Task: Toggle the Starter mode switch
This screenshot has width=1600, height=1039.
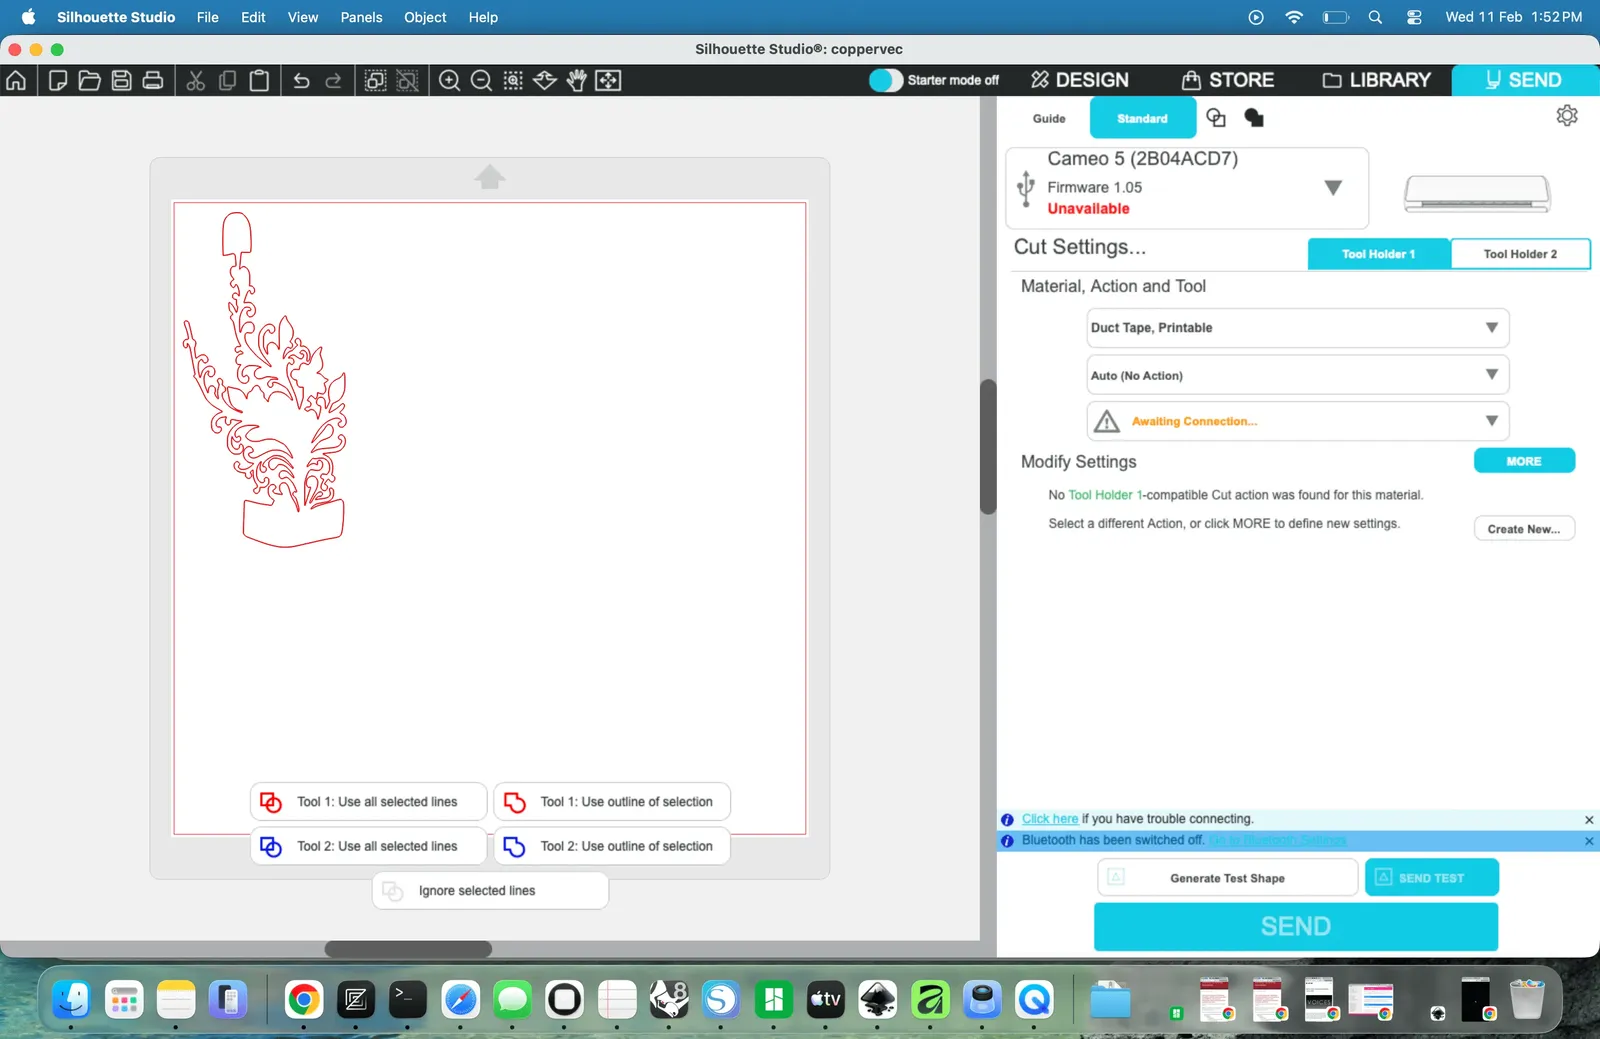Action: coord(885,80)
